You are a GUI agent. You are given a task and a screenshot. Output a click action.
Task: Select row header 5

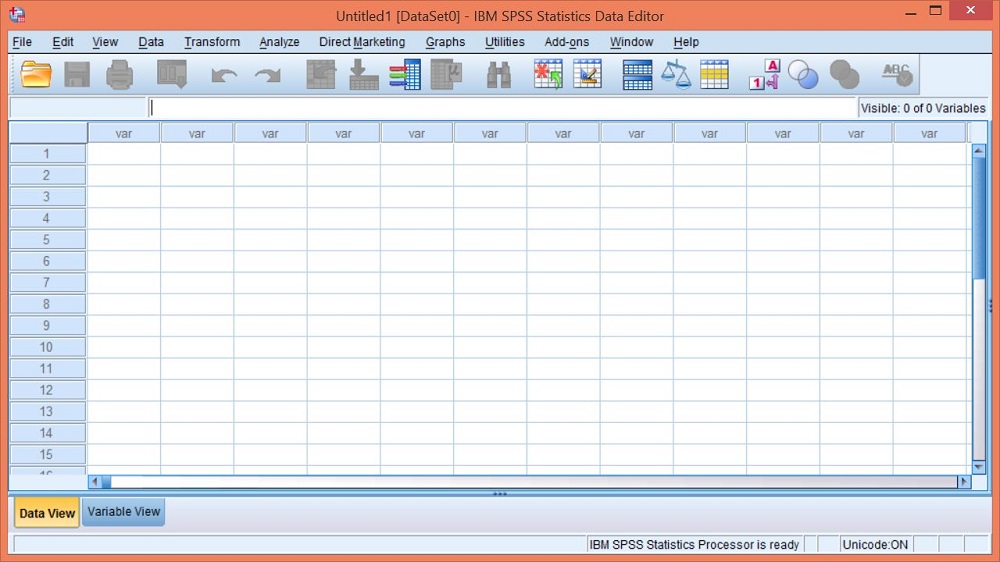pyautogui.click(x=47, y=240)
